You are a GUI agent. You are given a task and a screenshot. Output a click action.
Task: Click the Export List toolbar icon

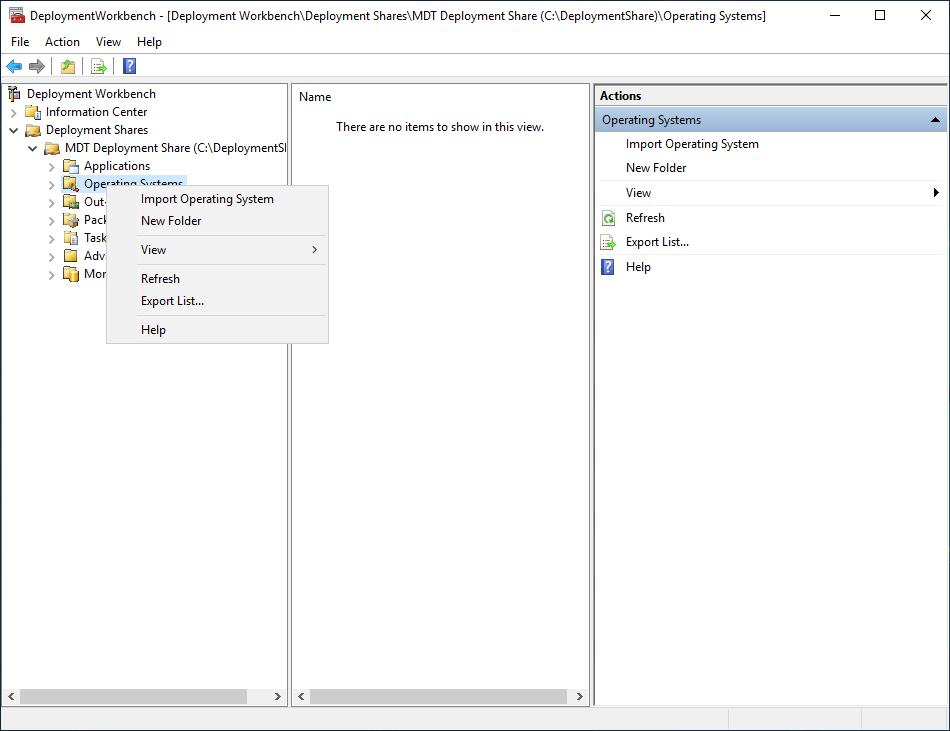(99, 66)
